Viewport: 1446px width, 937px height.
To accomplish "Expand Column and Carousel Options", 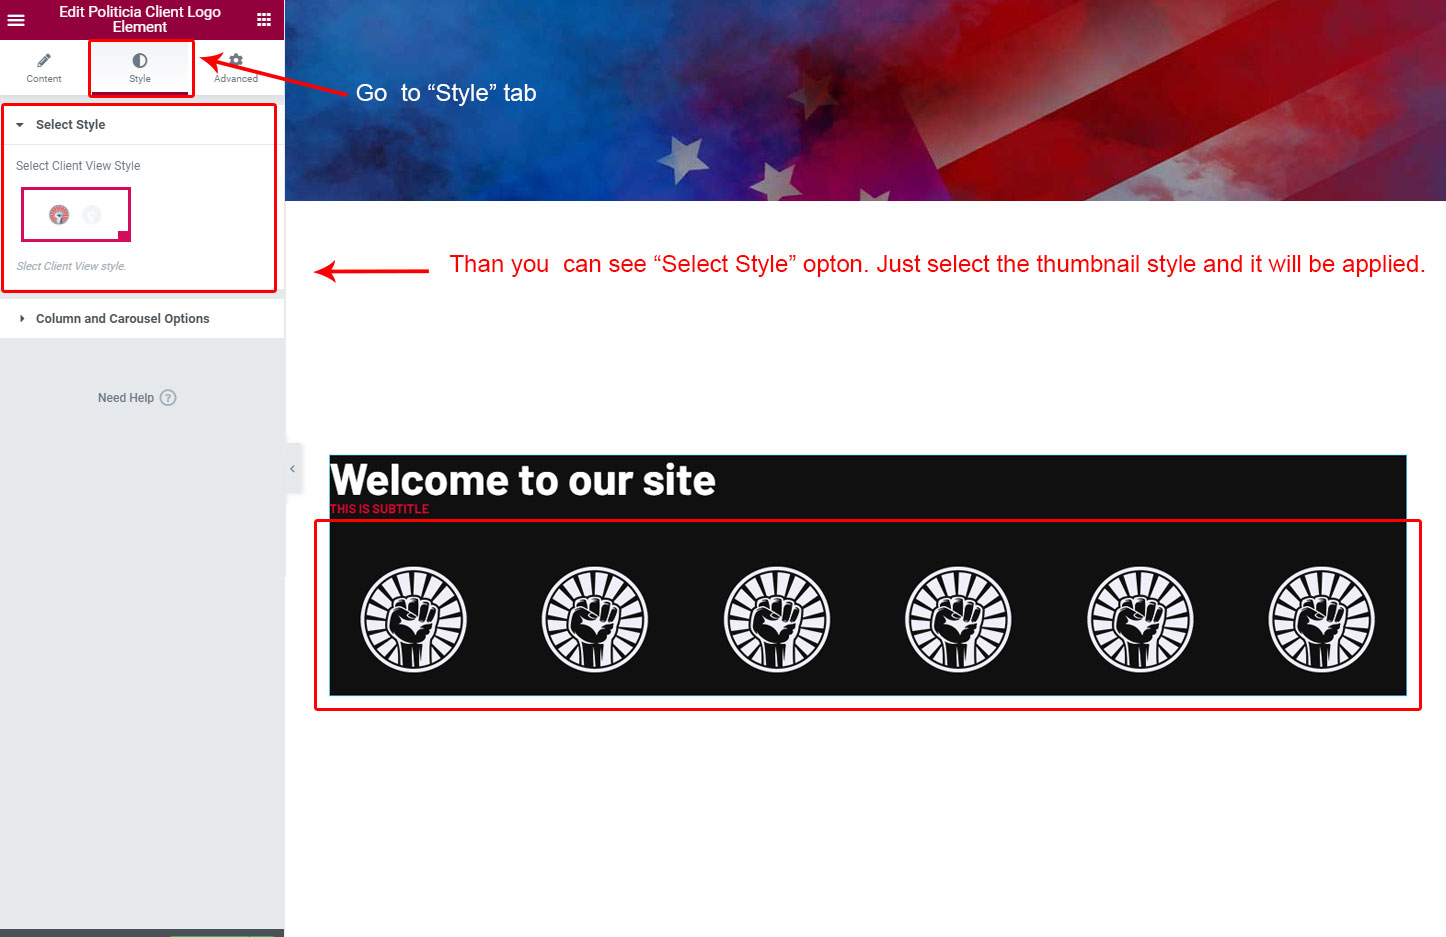I will 122,319.
